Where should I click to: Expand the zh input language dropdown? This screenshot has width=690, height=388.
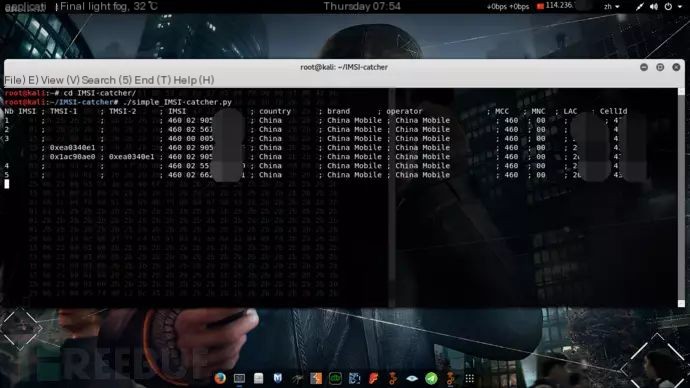pos(612,7)
